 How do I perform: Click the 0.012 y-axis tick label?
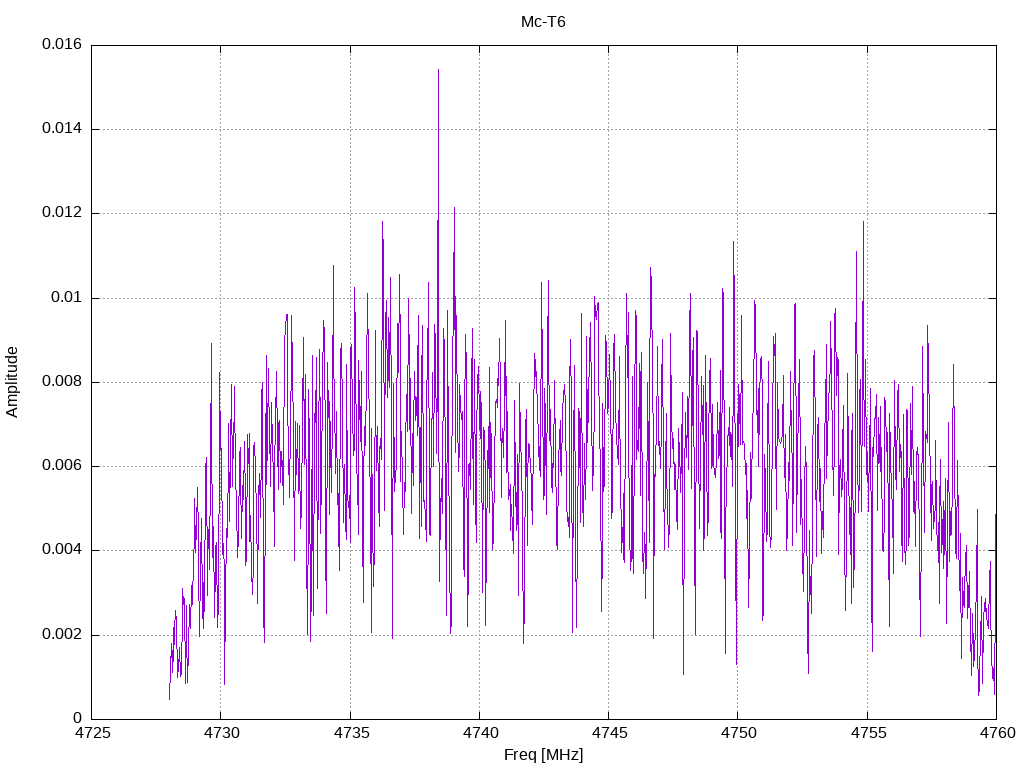tap(62, 213)
